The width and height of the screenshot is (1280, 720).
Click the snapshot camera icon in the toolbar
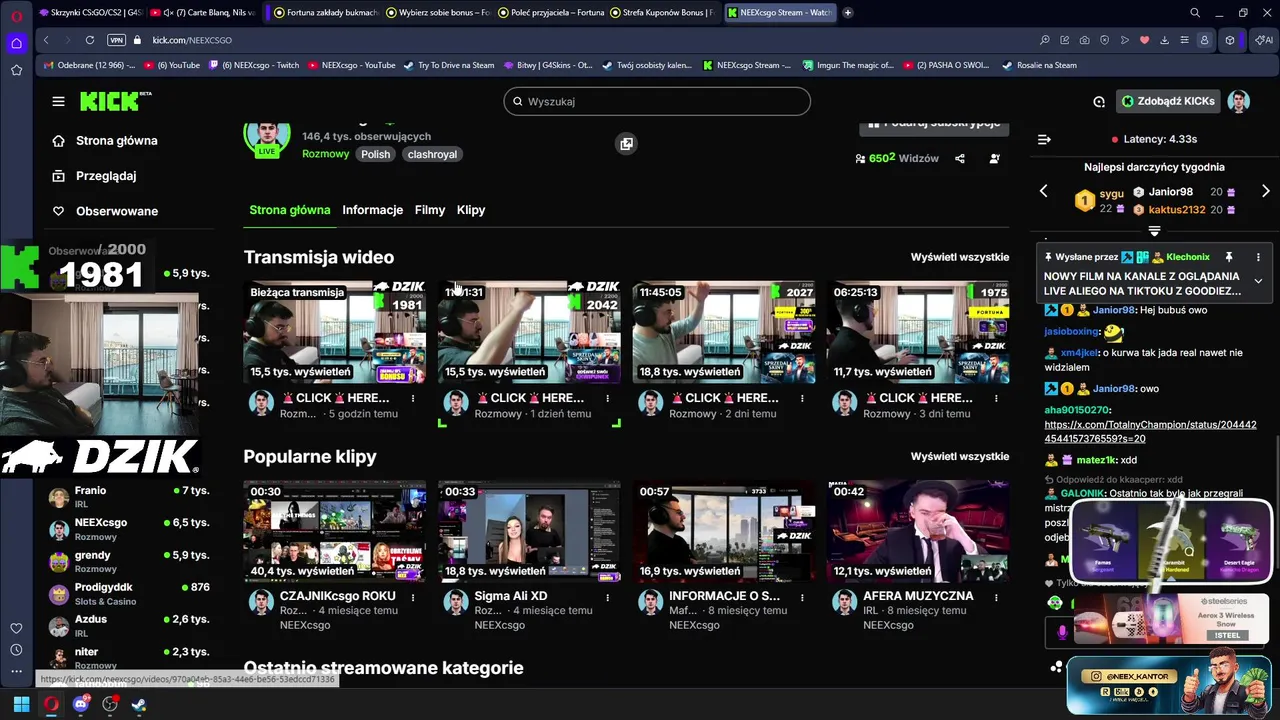(1085, 40)
